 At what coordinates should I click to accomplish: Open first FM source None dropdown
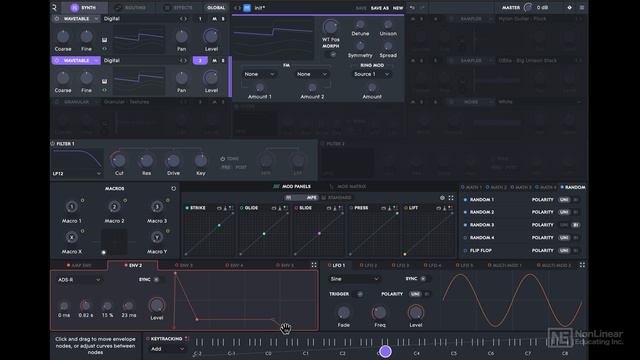[259, 74]
